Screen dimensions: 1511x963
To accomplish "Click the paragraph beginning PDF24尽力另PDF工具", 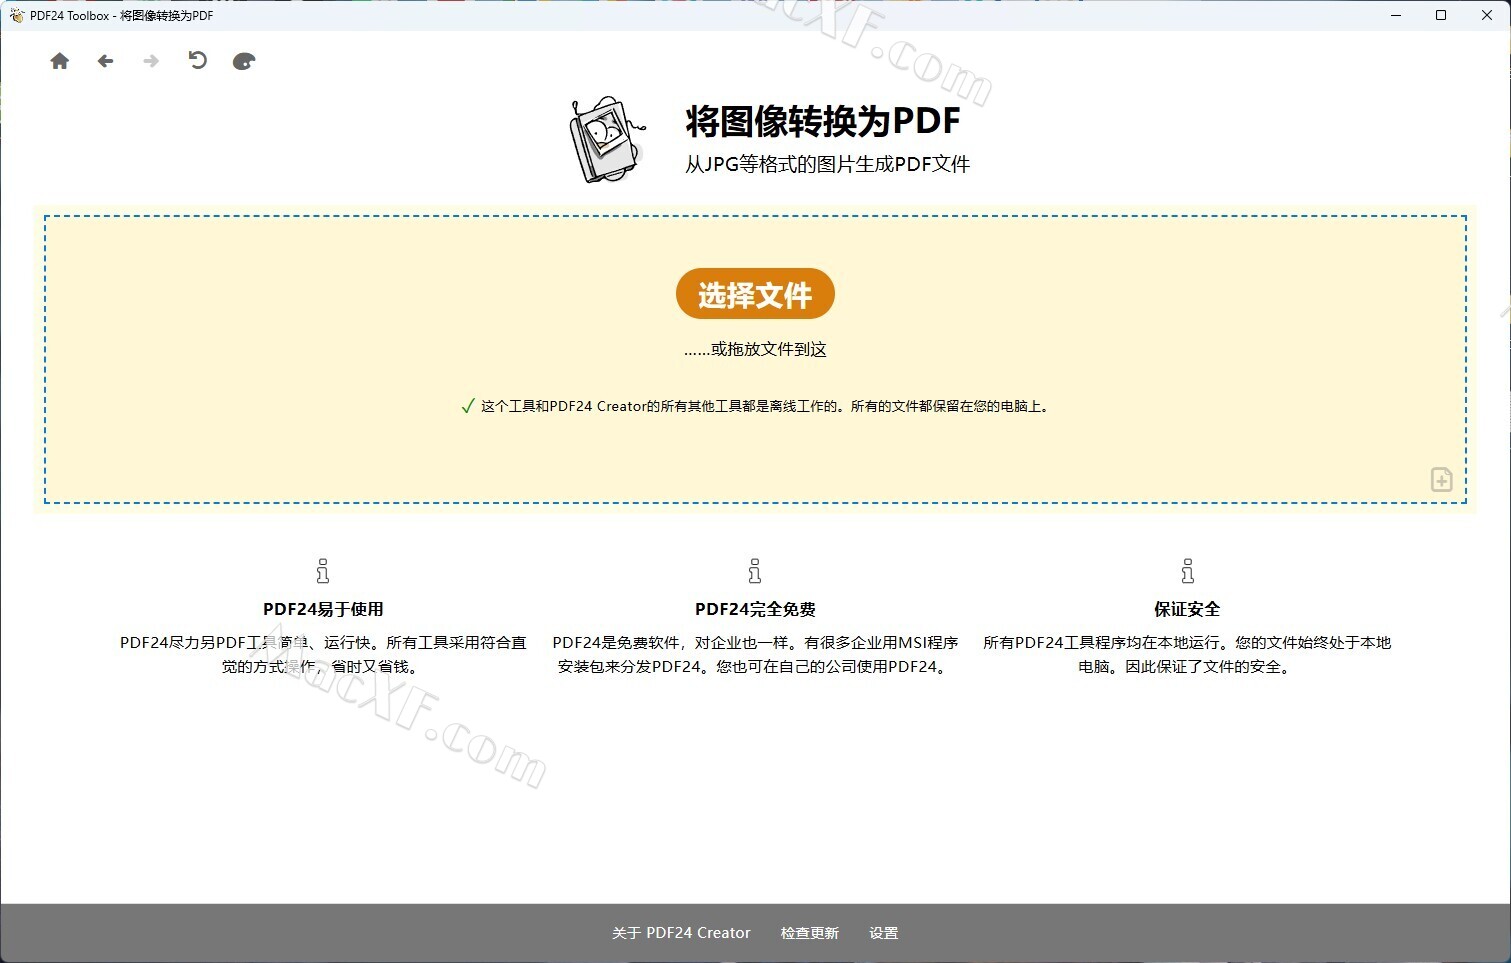I will (323, 655).
